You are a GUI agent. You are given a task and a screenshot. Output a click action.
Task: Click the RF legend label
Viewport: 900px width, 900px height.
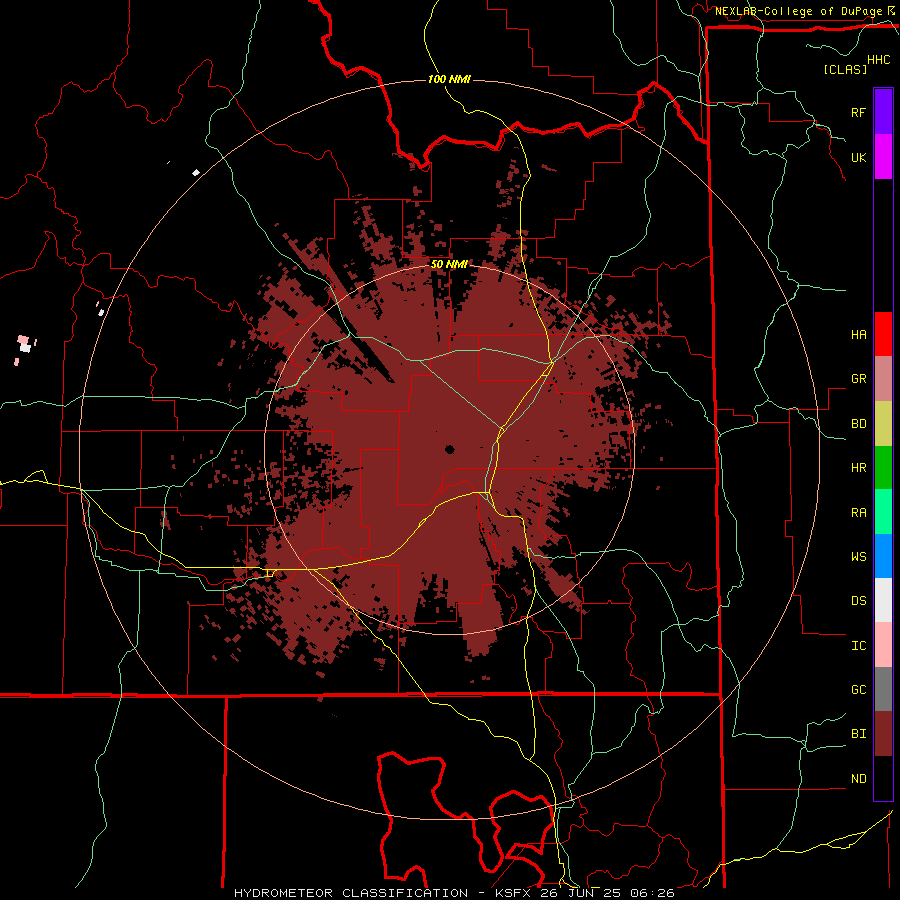pos(858,112)
